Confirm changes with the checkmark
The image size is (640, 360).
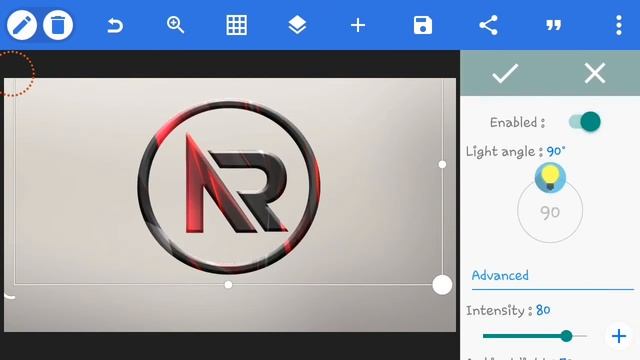click(x=505, y=73)
